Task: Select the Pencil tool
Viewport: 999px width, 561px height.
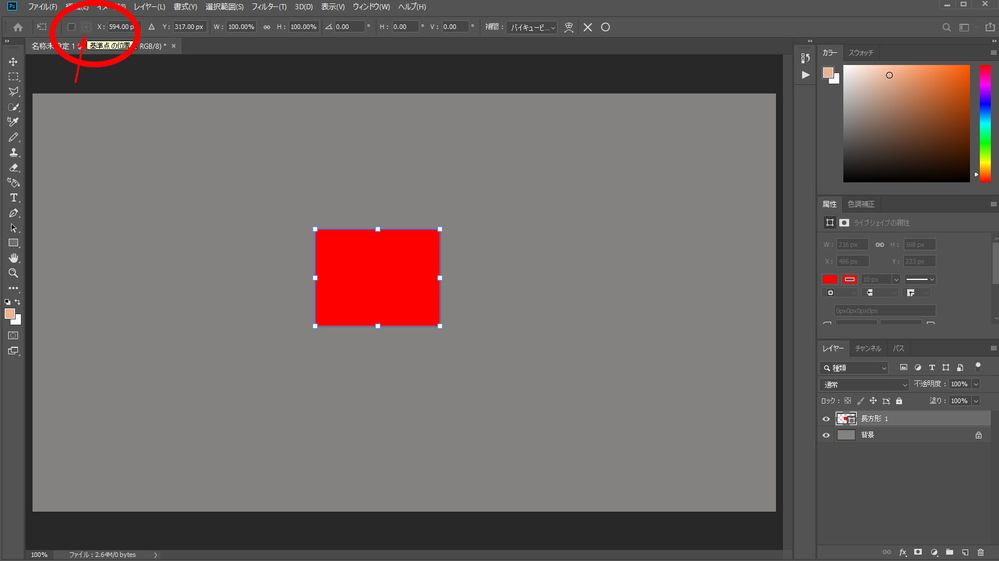Action: click(13, 137)
